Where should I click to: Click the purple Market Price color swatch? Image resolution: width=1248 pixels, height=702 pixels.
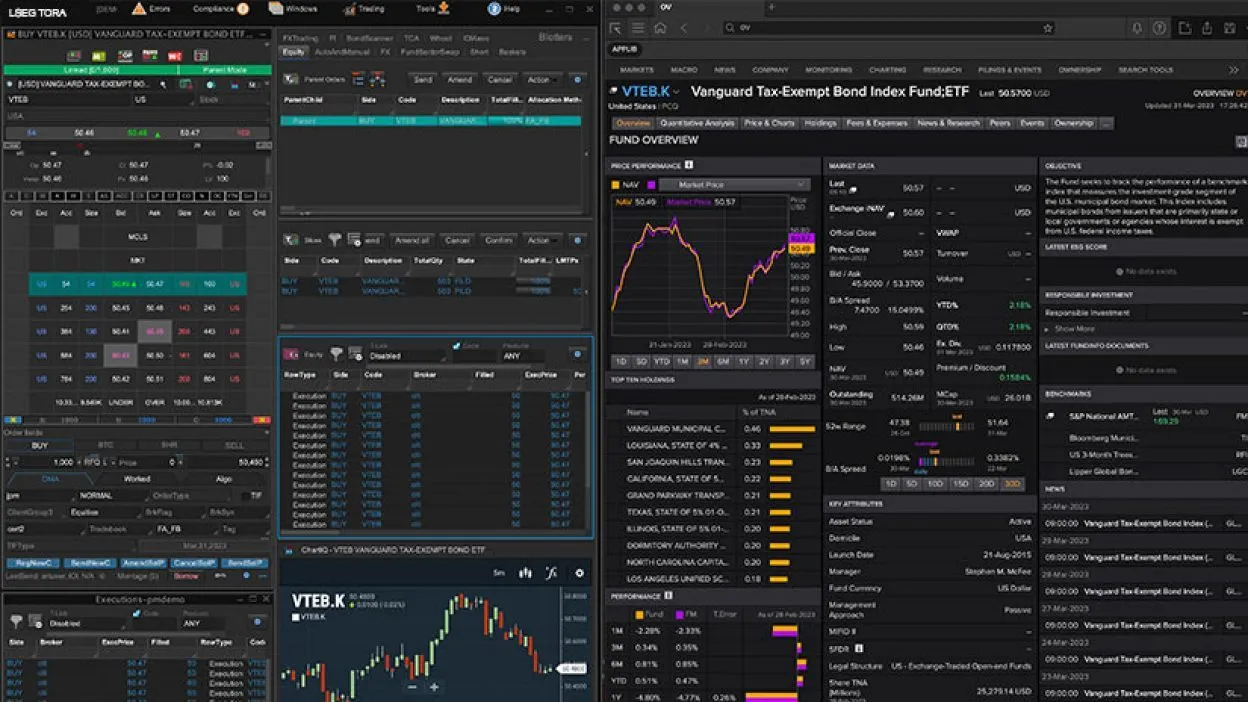pyautogui.click(x=650, y=185)
